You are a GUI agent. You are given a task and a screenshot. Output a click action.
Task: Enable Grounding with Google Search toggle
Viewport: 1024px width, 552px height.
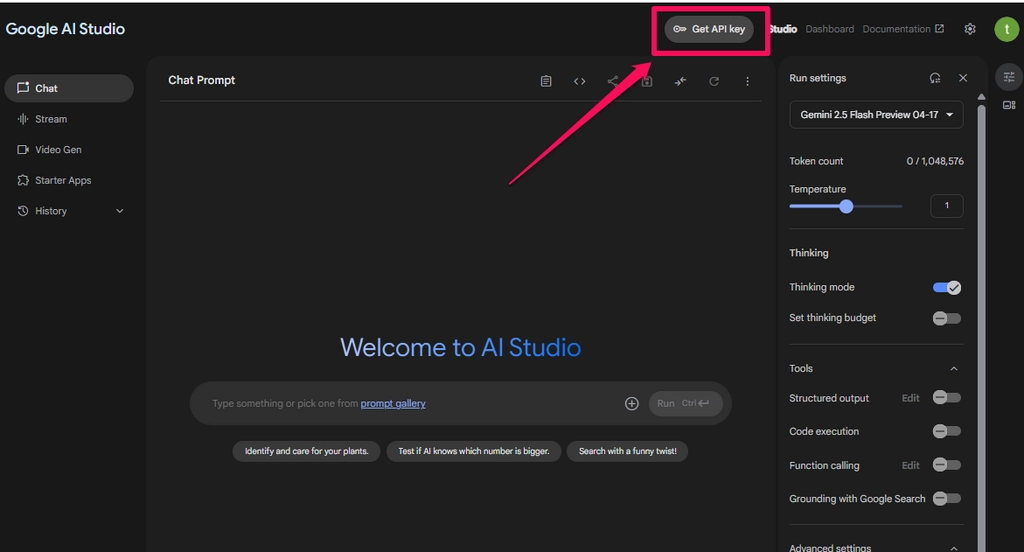click(946, 498)
